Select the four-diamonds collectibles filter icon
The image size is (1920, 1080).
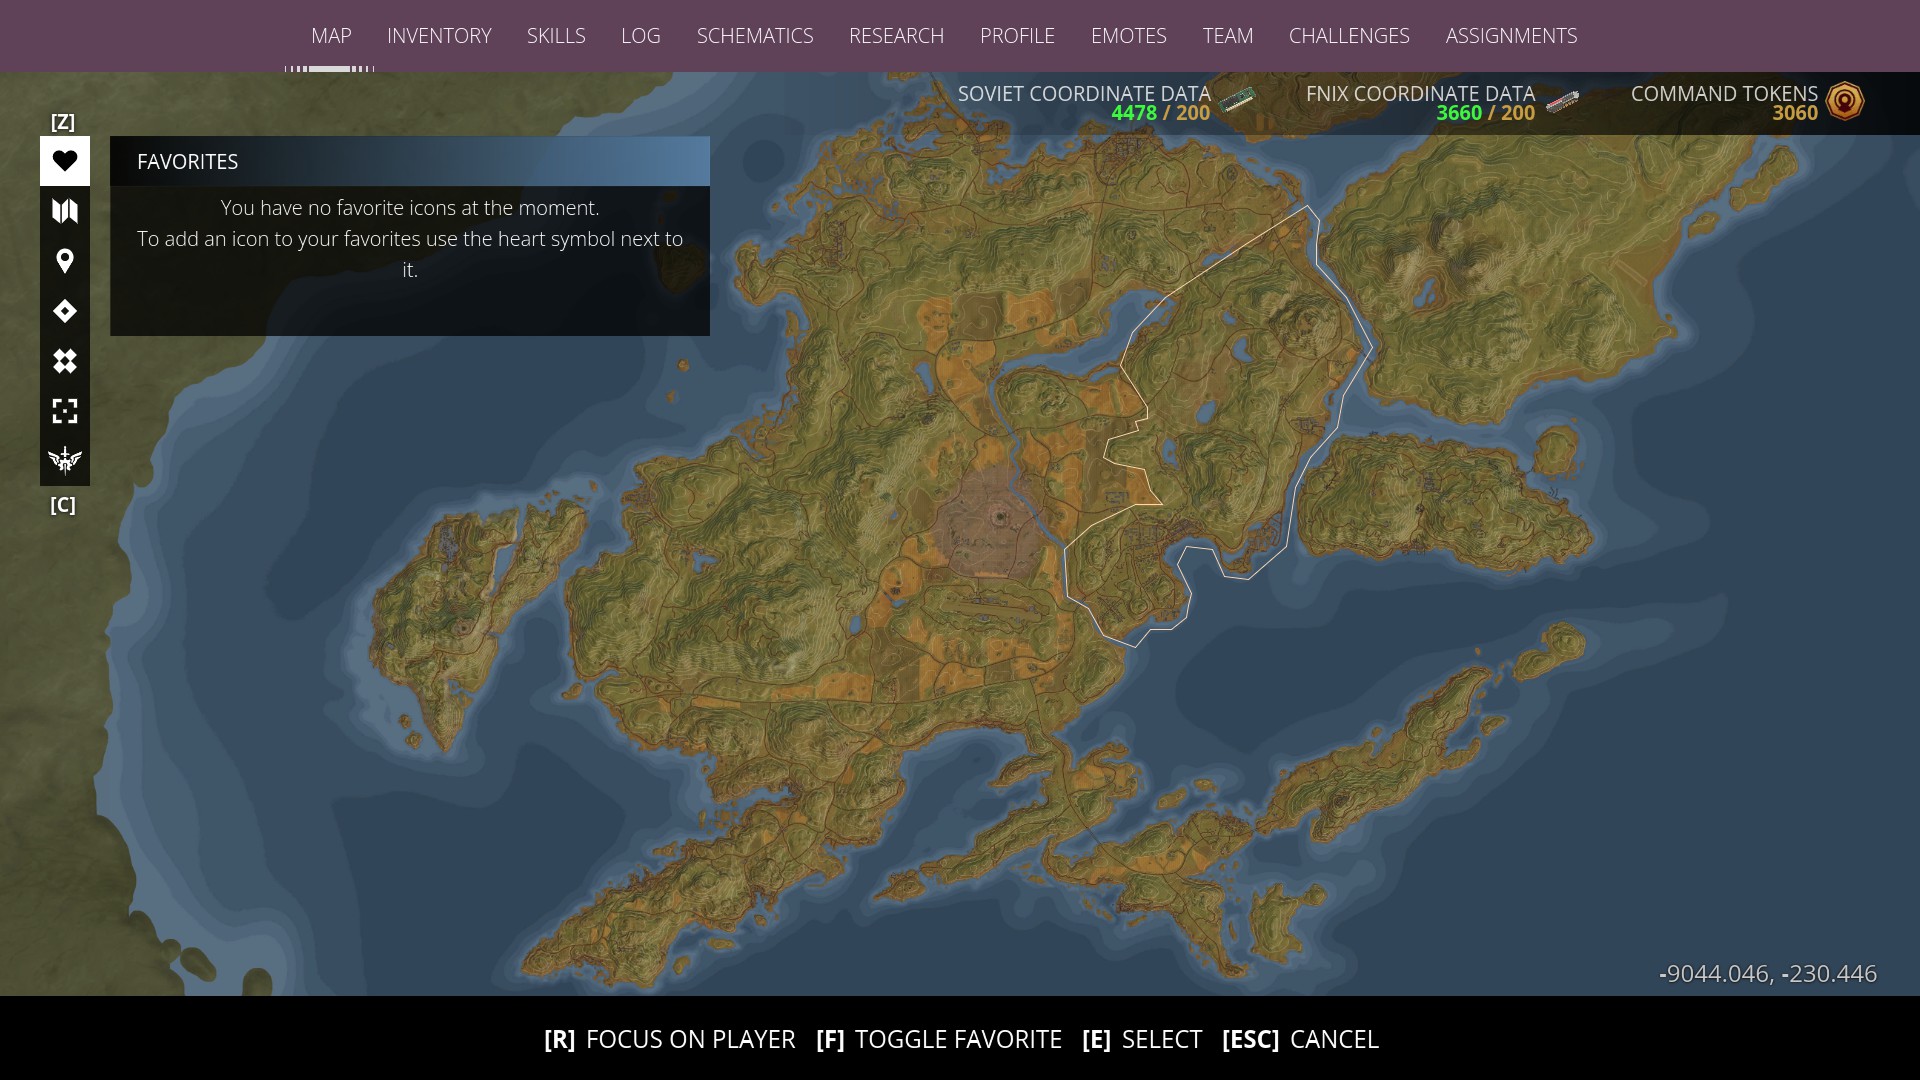click(65, 361)
